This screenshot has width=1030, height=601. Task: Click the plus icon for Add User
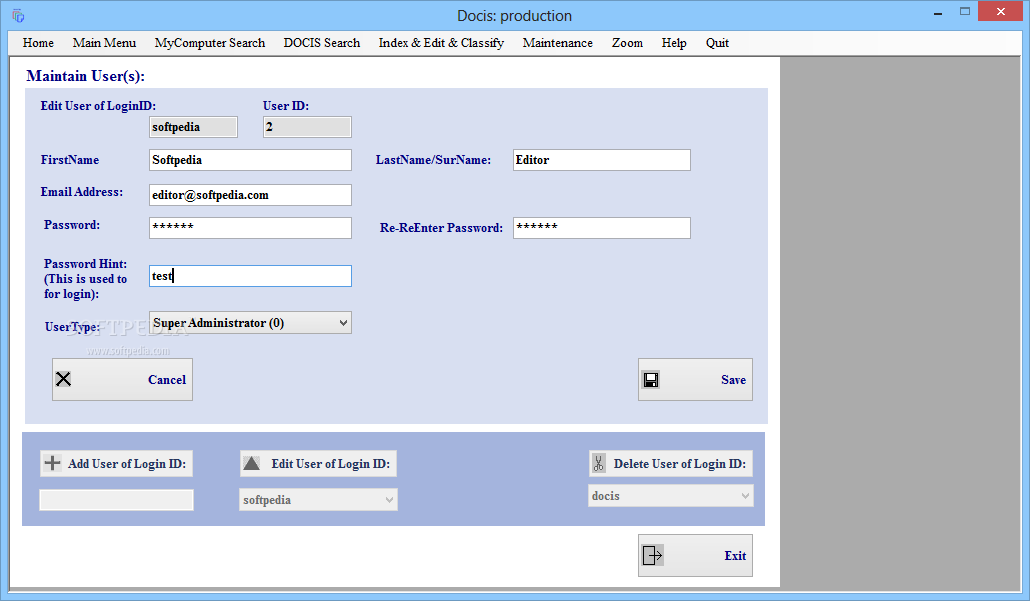[53, 463]
